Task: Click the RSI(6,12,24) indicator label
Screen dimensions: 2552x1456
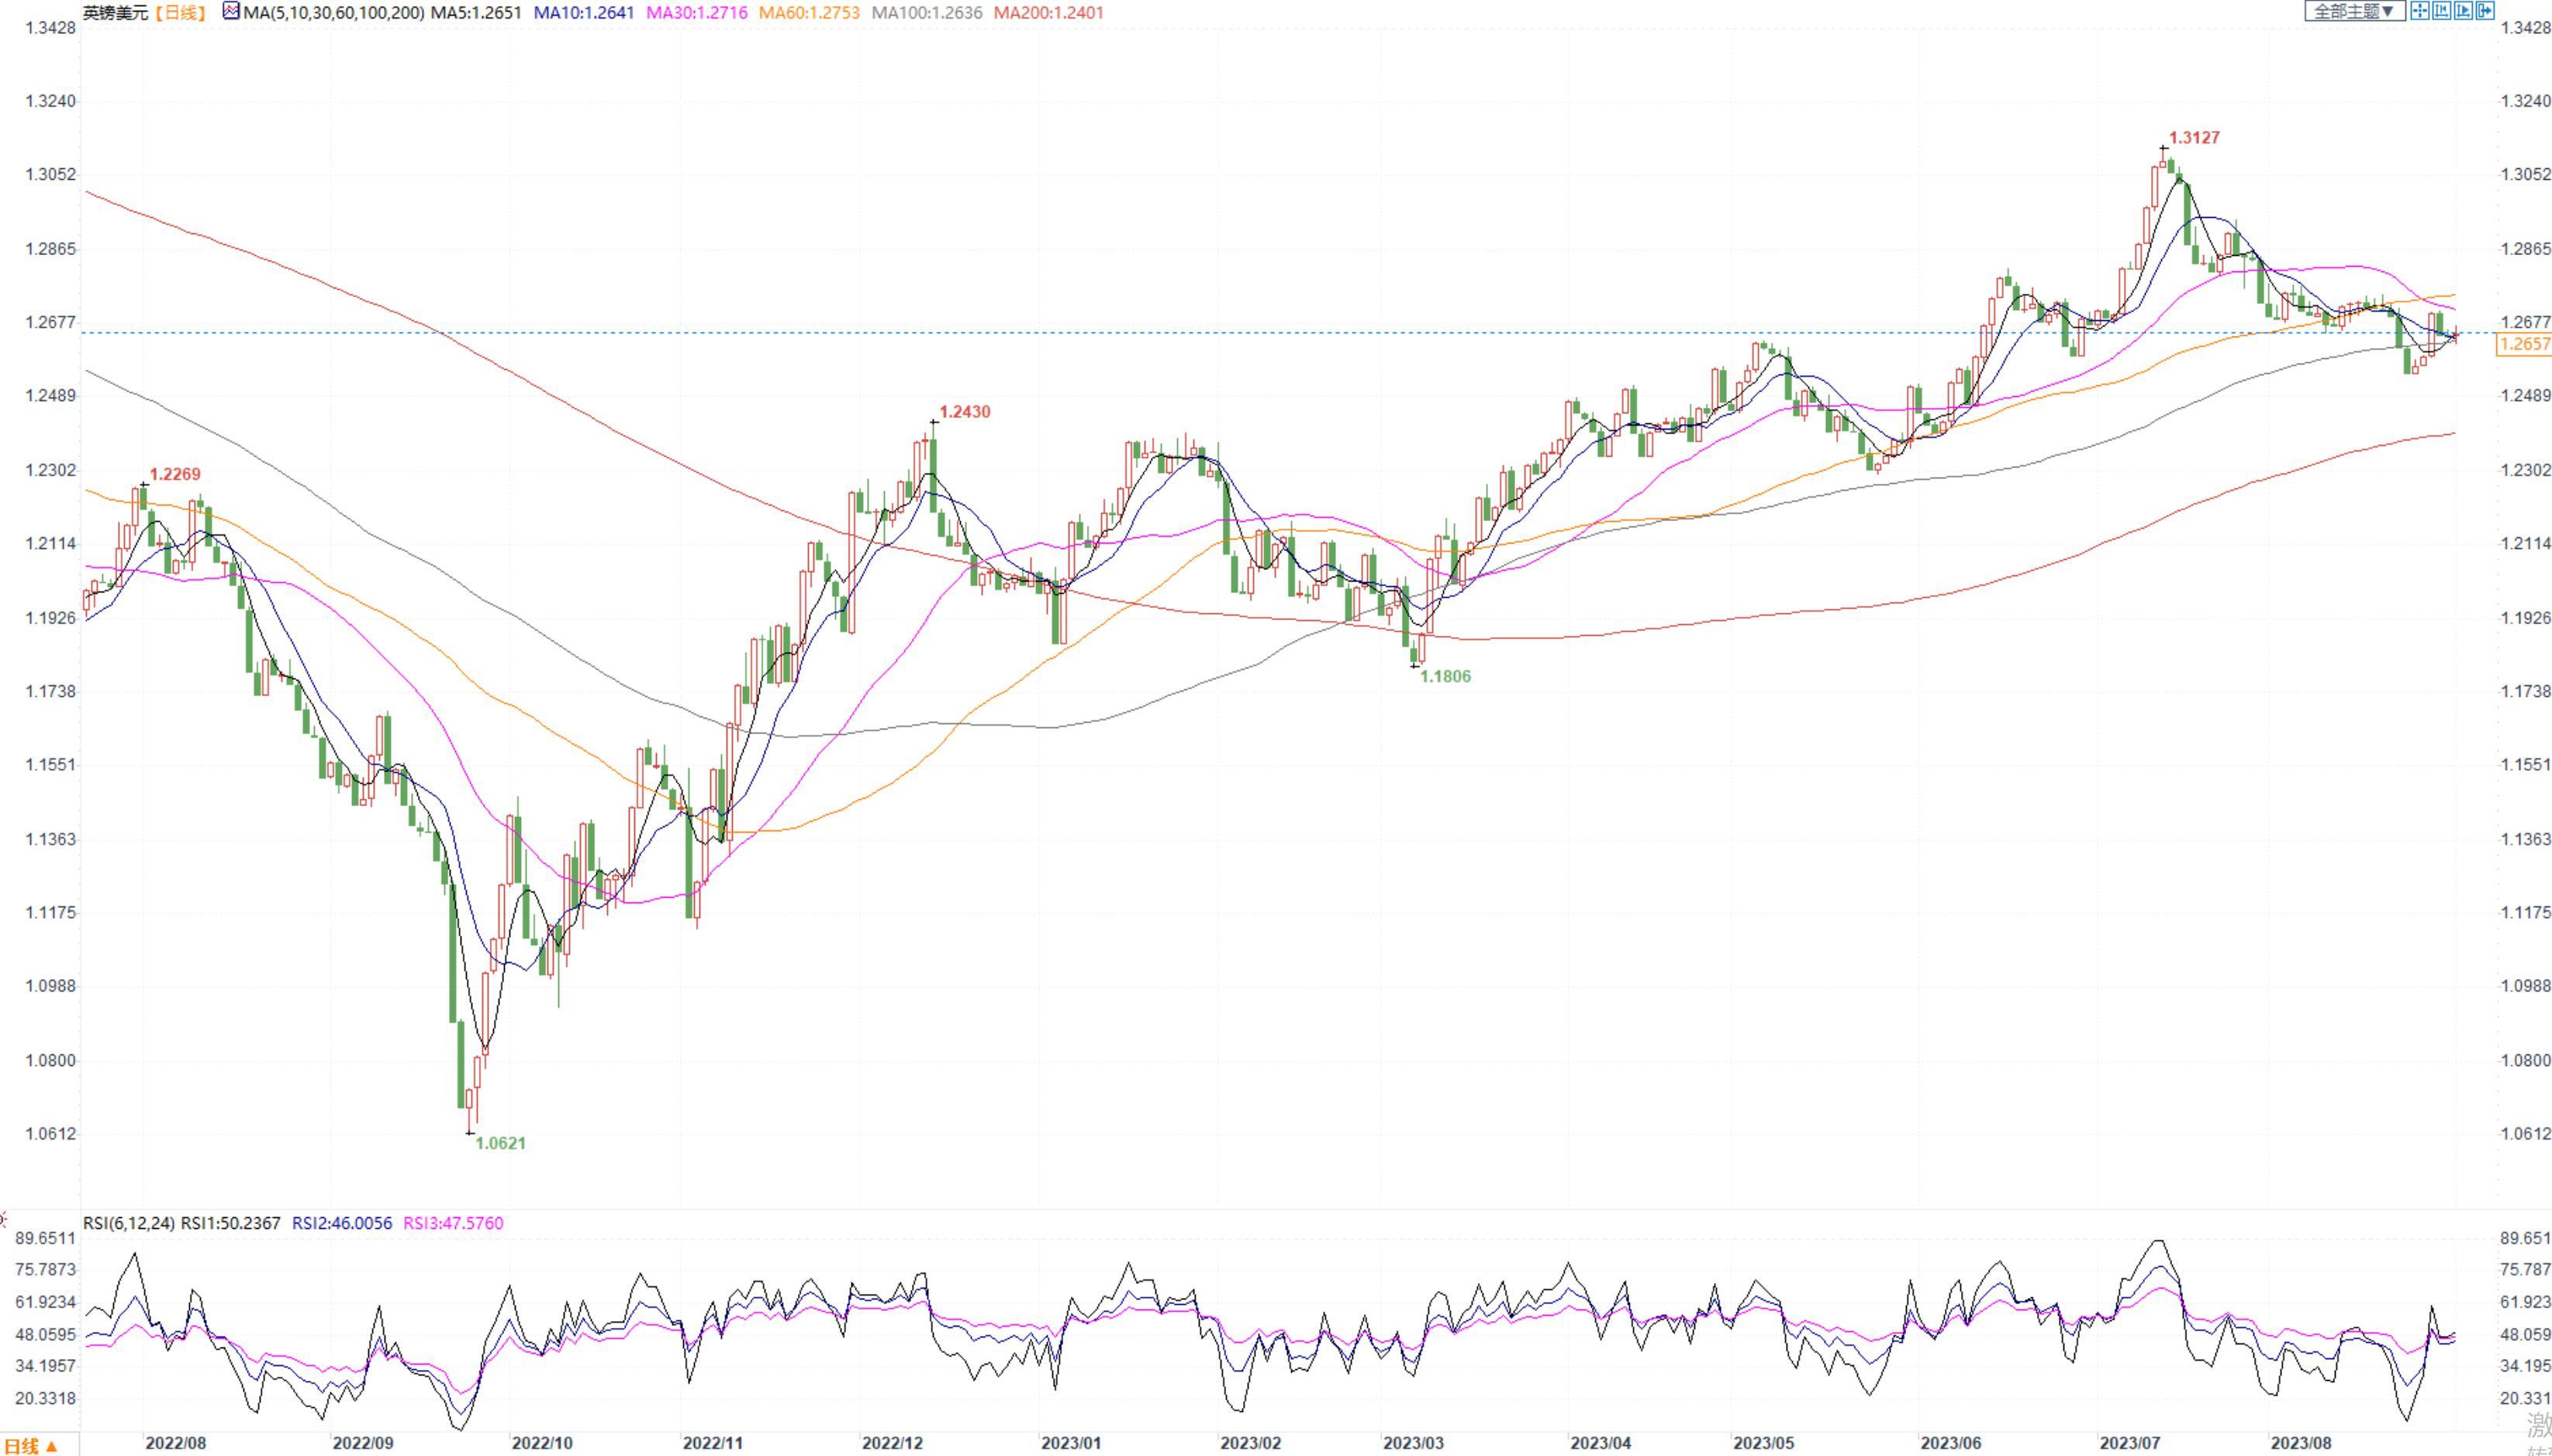Action: [129, 1223]
